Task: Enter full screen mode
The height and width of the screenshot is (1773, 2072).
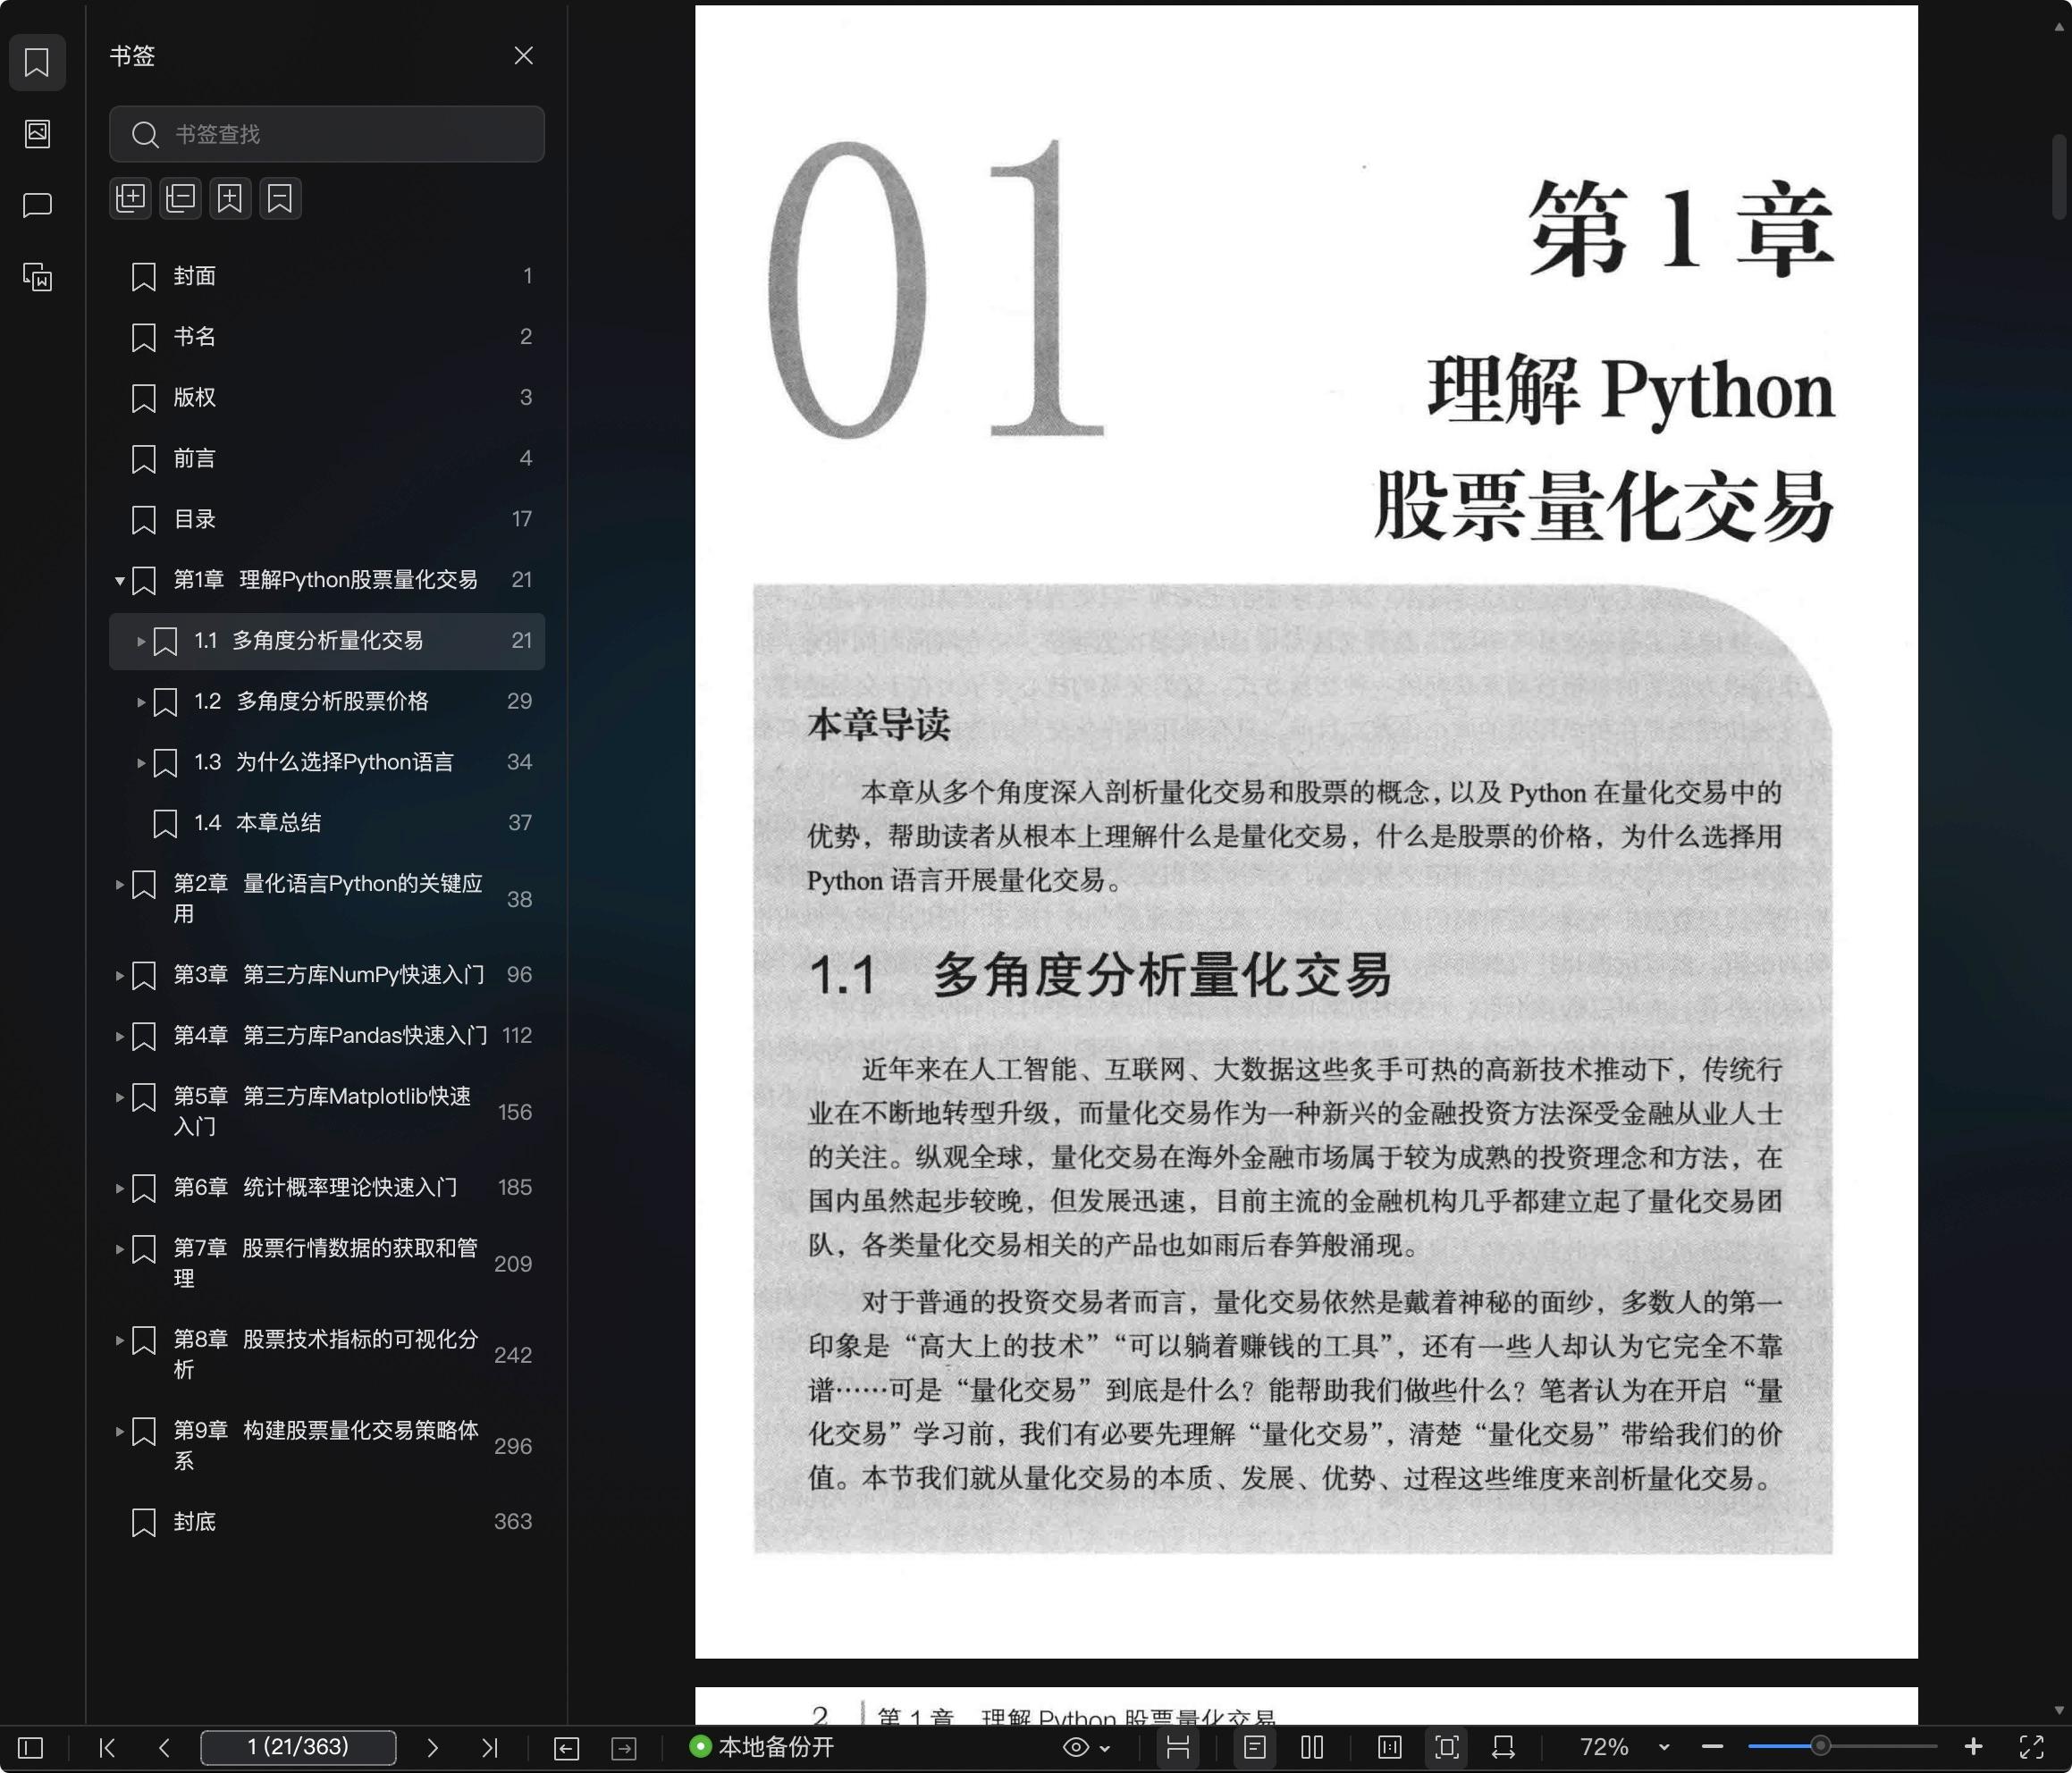Action: [2031, 1747]
